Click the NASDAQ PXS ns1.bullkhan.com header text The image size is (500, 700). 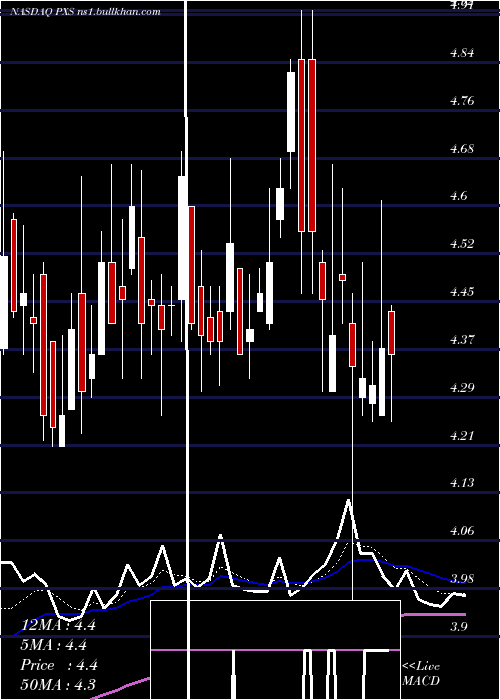(x=85, y=12)
